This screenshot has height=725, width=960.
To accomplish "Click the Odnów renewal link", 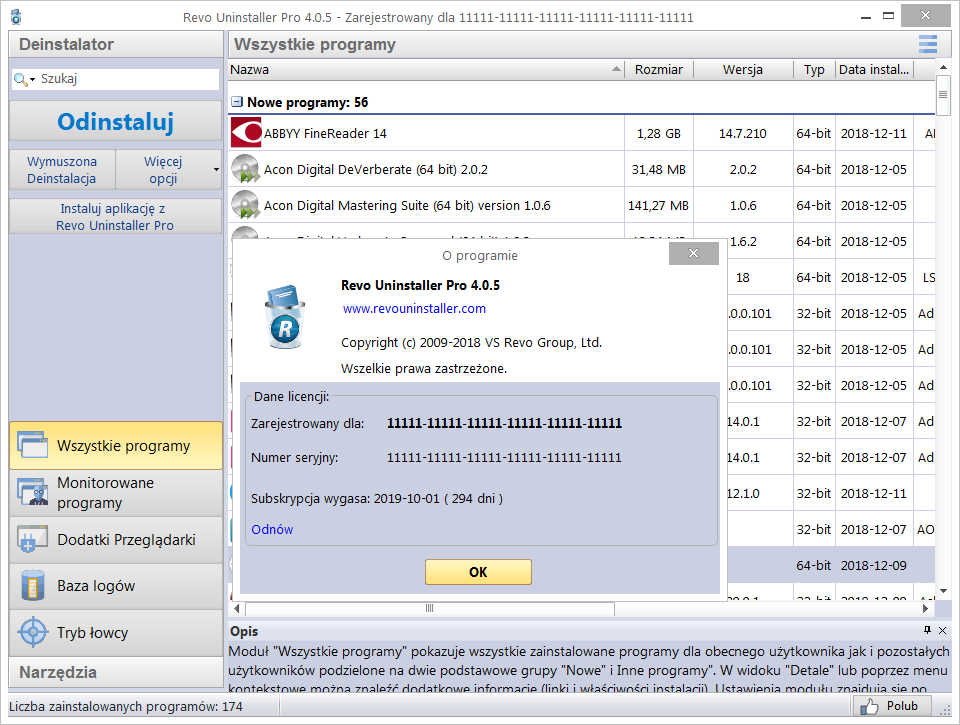I will tap(272, 529).
